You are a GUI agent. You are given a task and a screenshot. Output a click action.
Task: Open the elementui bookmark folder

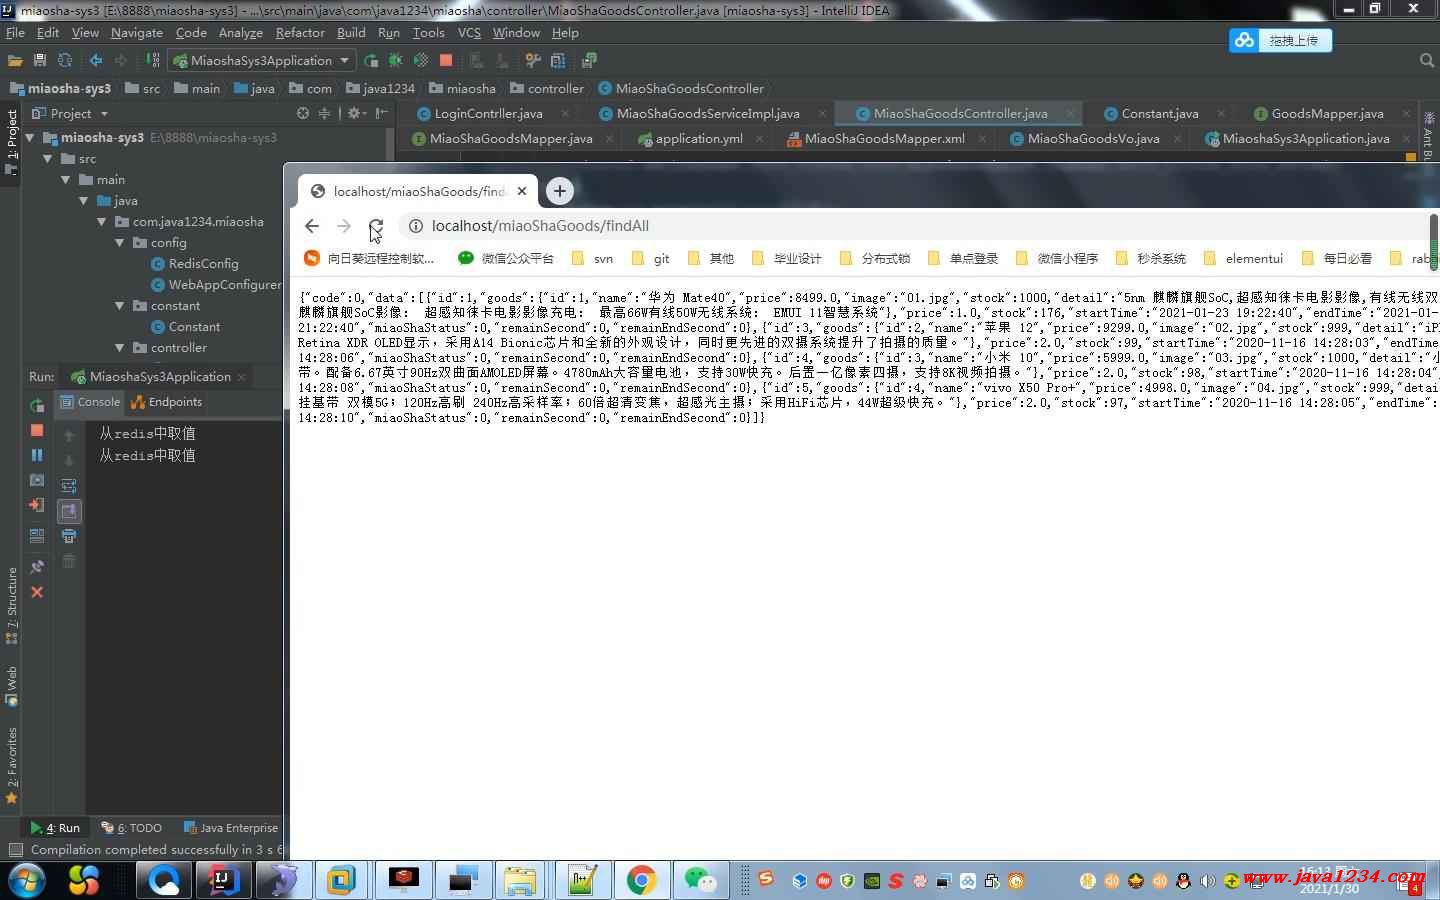click(1243, 258)
